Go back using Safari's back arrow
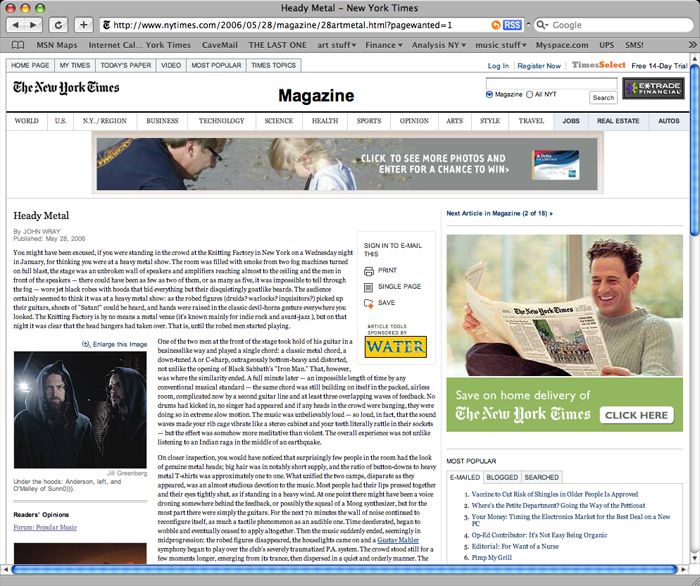This screenshot has width=700, height=586. (16, 25)
